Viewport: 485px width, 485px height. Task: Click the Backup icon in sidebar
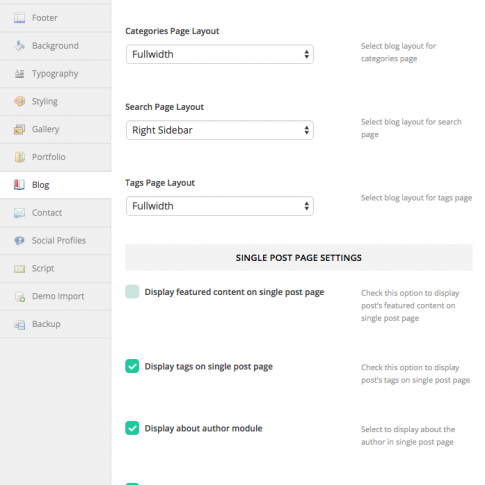click(x=19, y=324)
